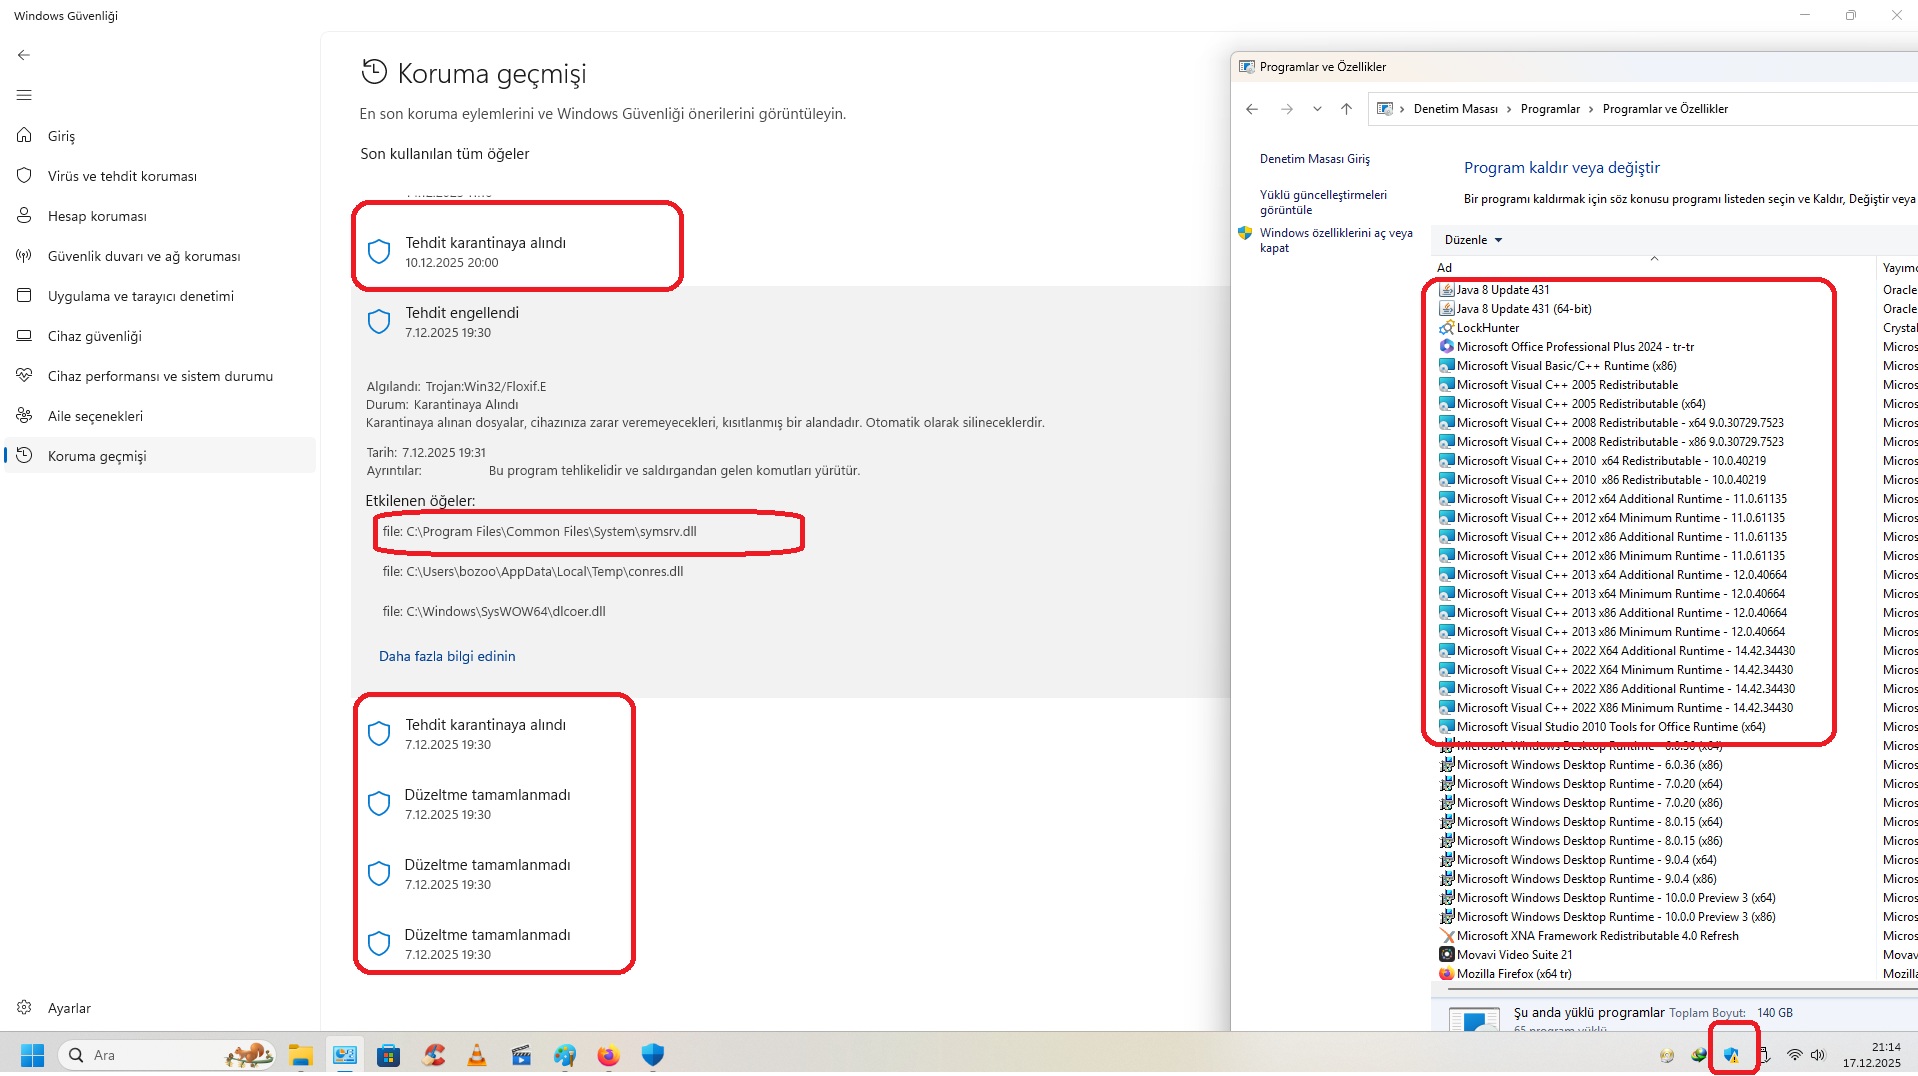Toggle the hamburger navigation menu
This screenshot has height=1076, width=1918.
[x=24, y=95]
